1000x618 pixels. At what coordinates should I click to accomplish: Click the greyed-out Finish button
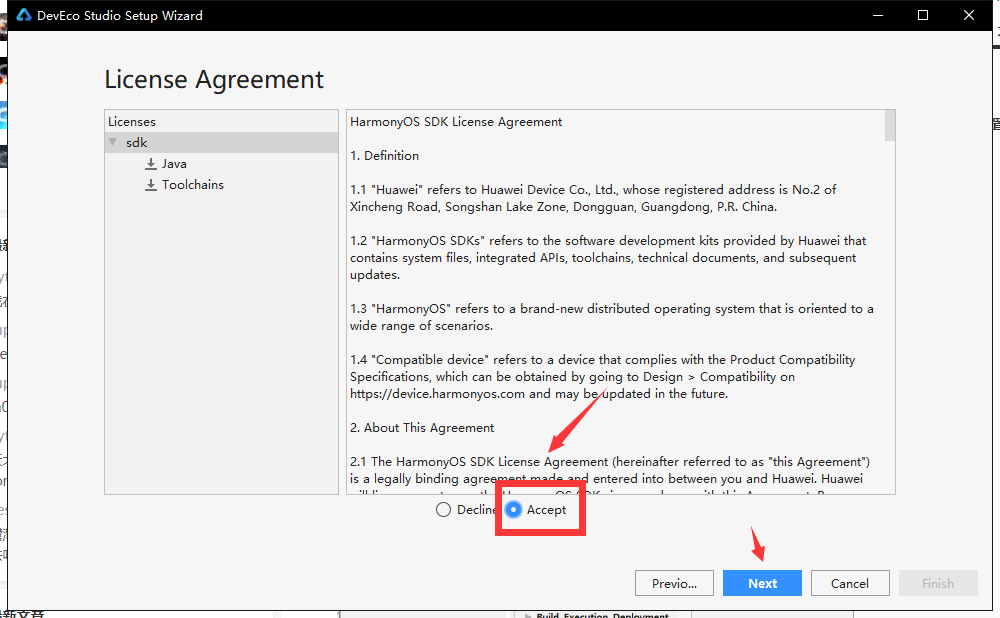[938, 583]
